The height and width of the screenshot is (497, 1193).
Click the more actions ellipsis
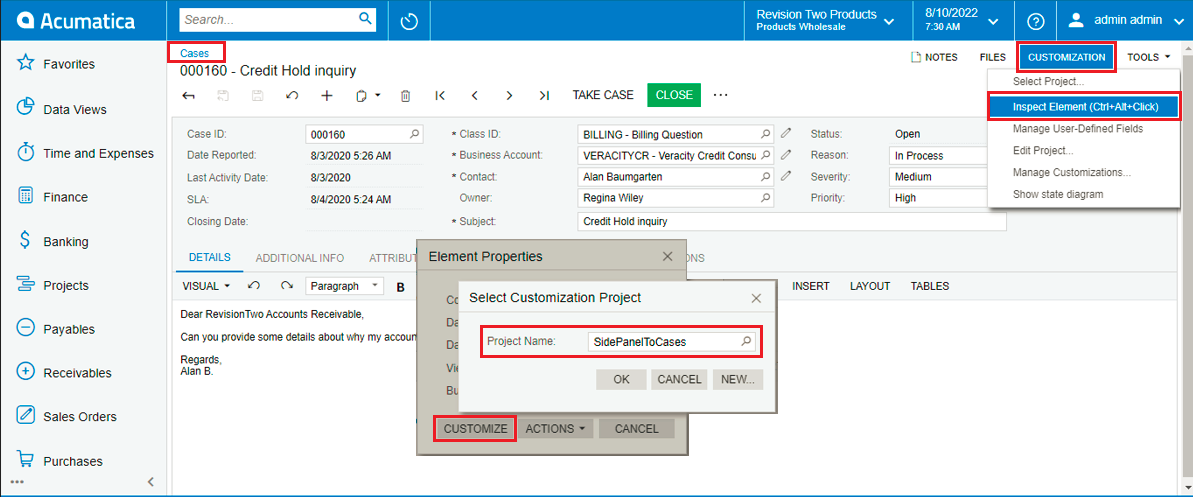coord(721,95)
